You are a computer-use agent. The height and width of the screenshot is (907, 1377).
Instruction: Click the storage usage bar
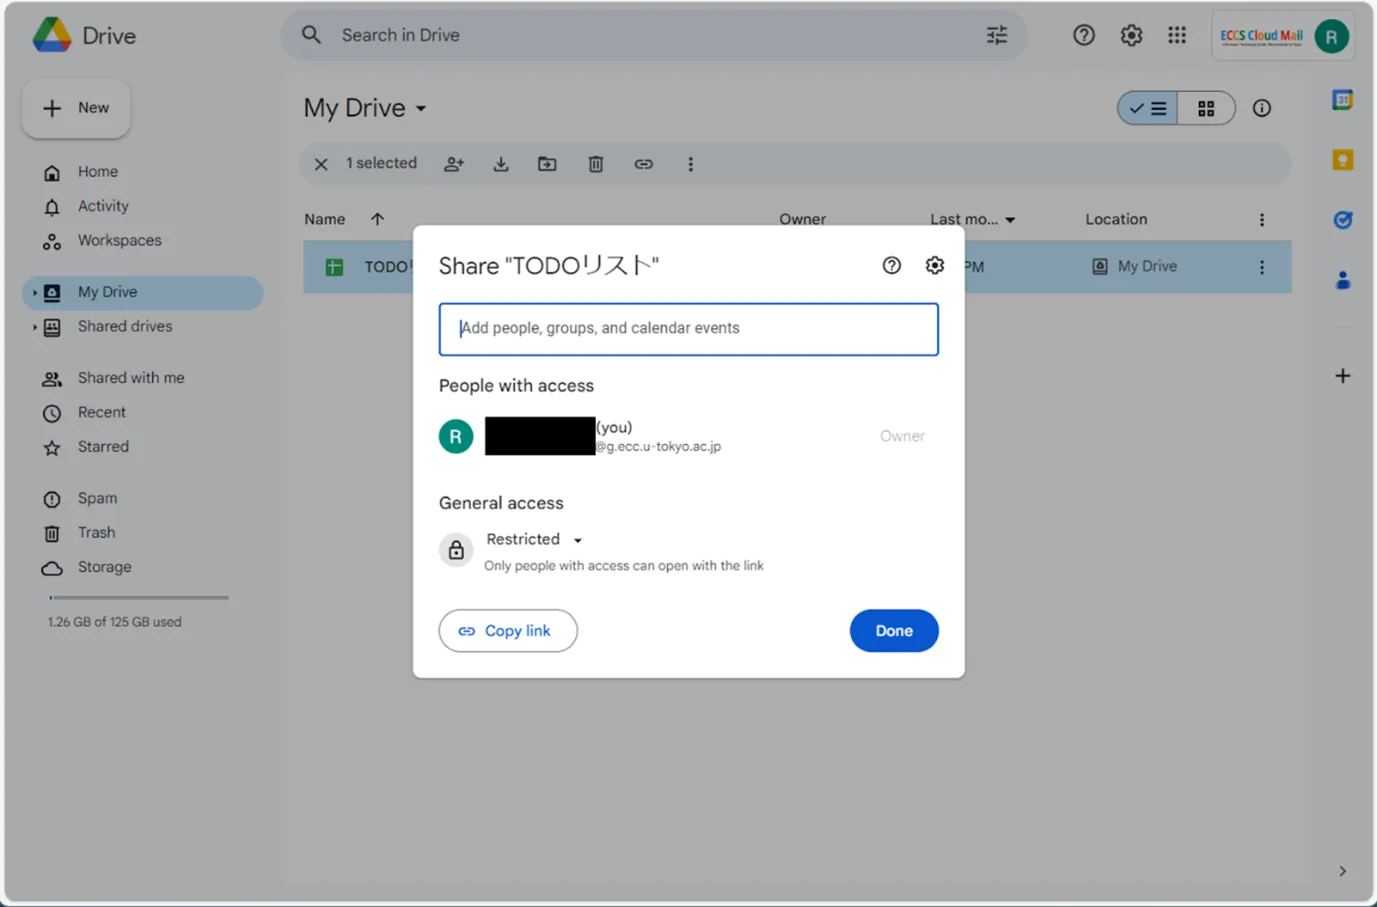coord(138,598)
